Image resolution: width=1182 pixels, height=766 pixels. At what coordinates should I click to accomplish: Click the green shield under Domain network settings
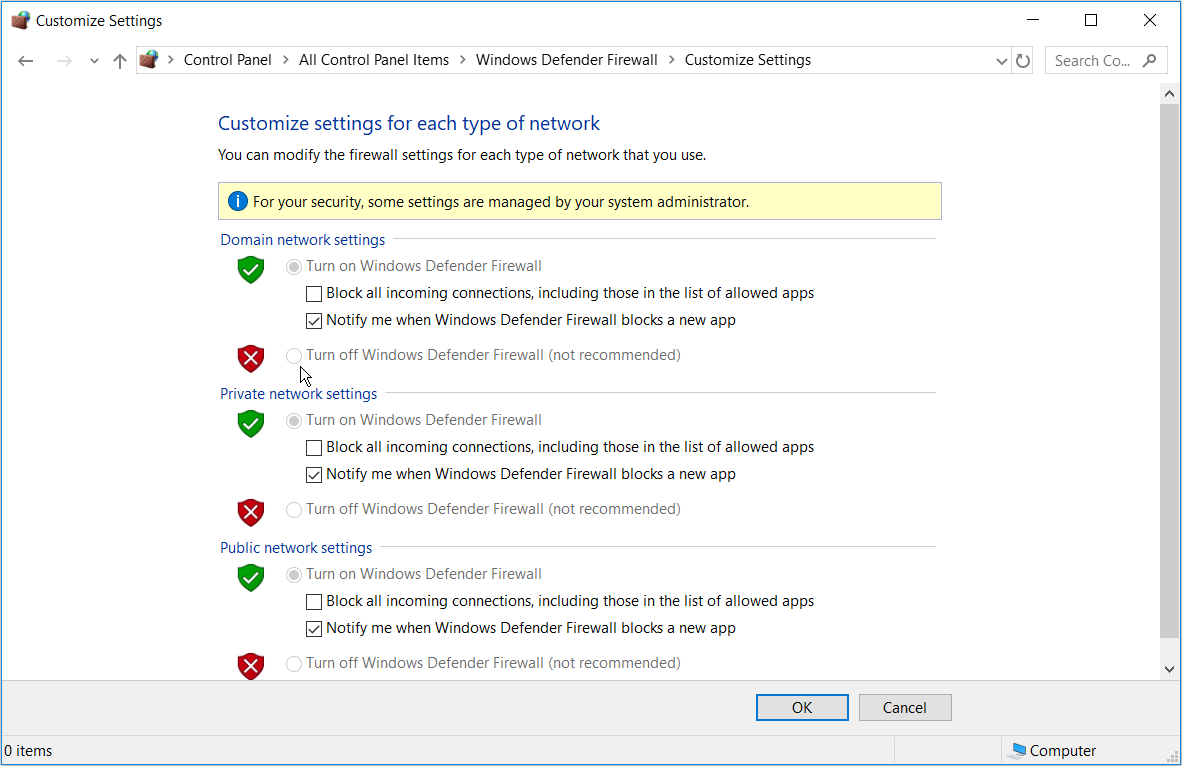[x=250, y=269]
